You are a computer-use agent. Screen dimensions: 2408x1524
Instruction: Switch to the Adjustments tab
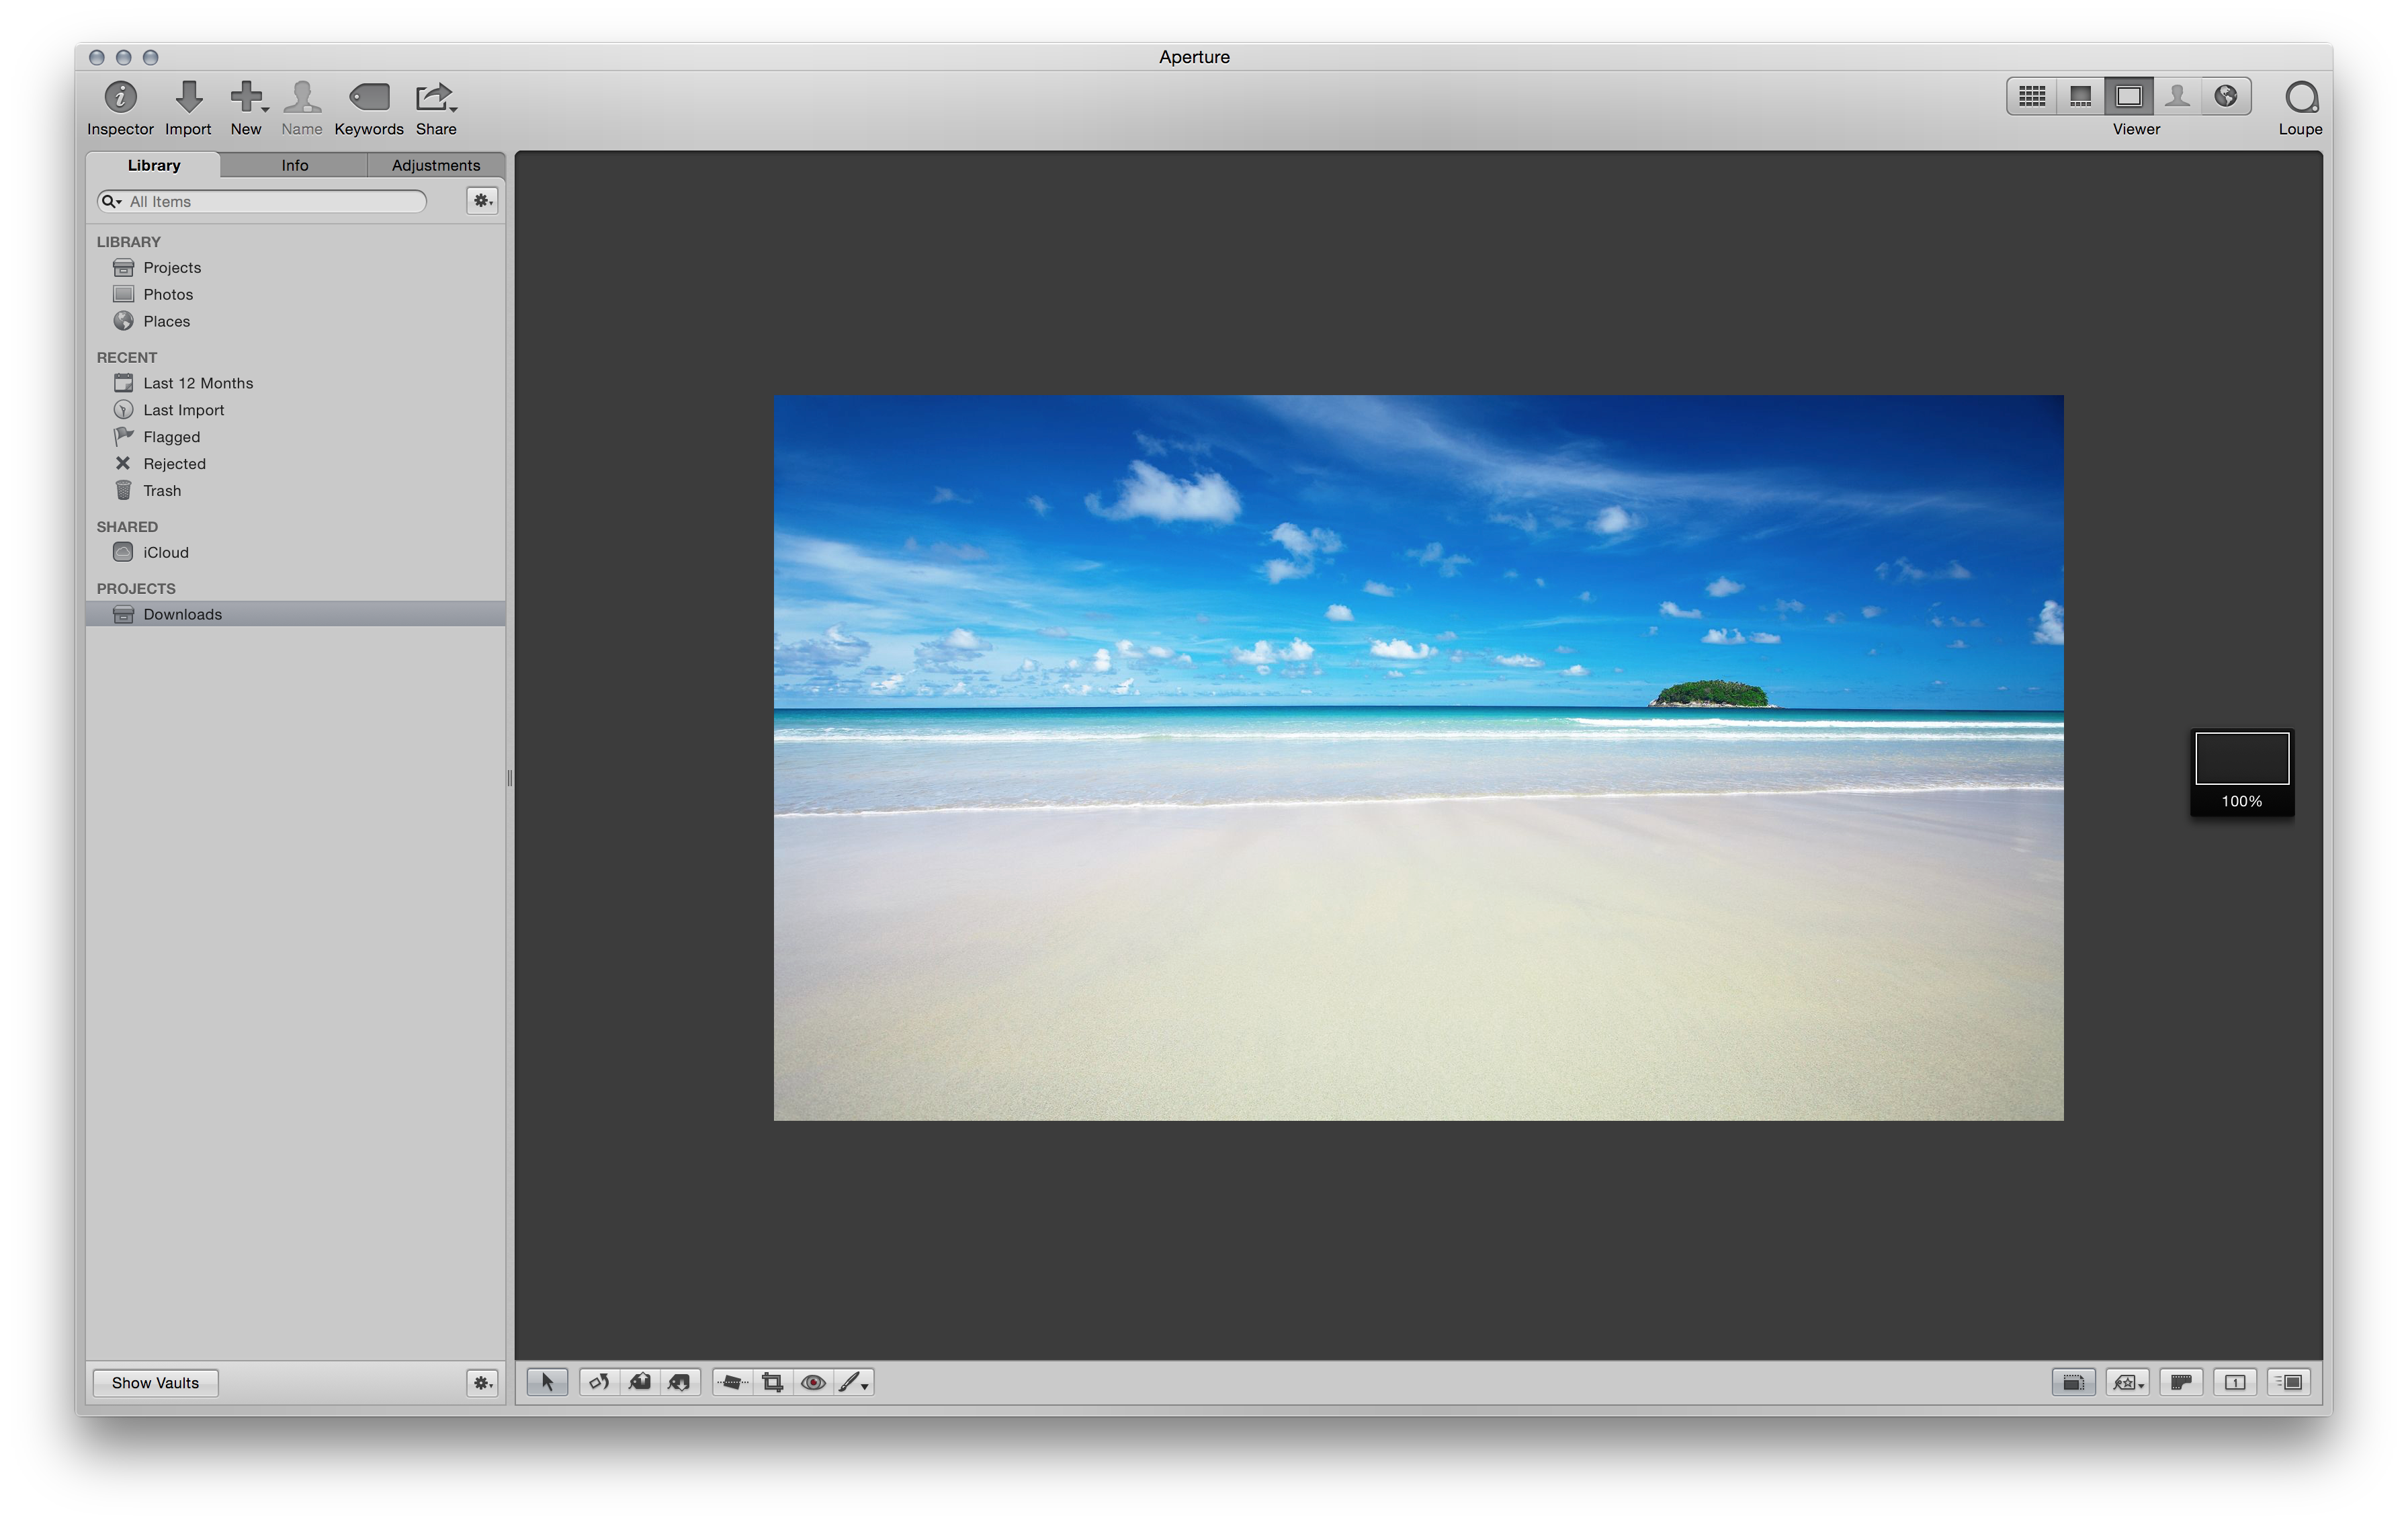click(x=435, y=165)
